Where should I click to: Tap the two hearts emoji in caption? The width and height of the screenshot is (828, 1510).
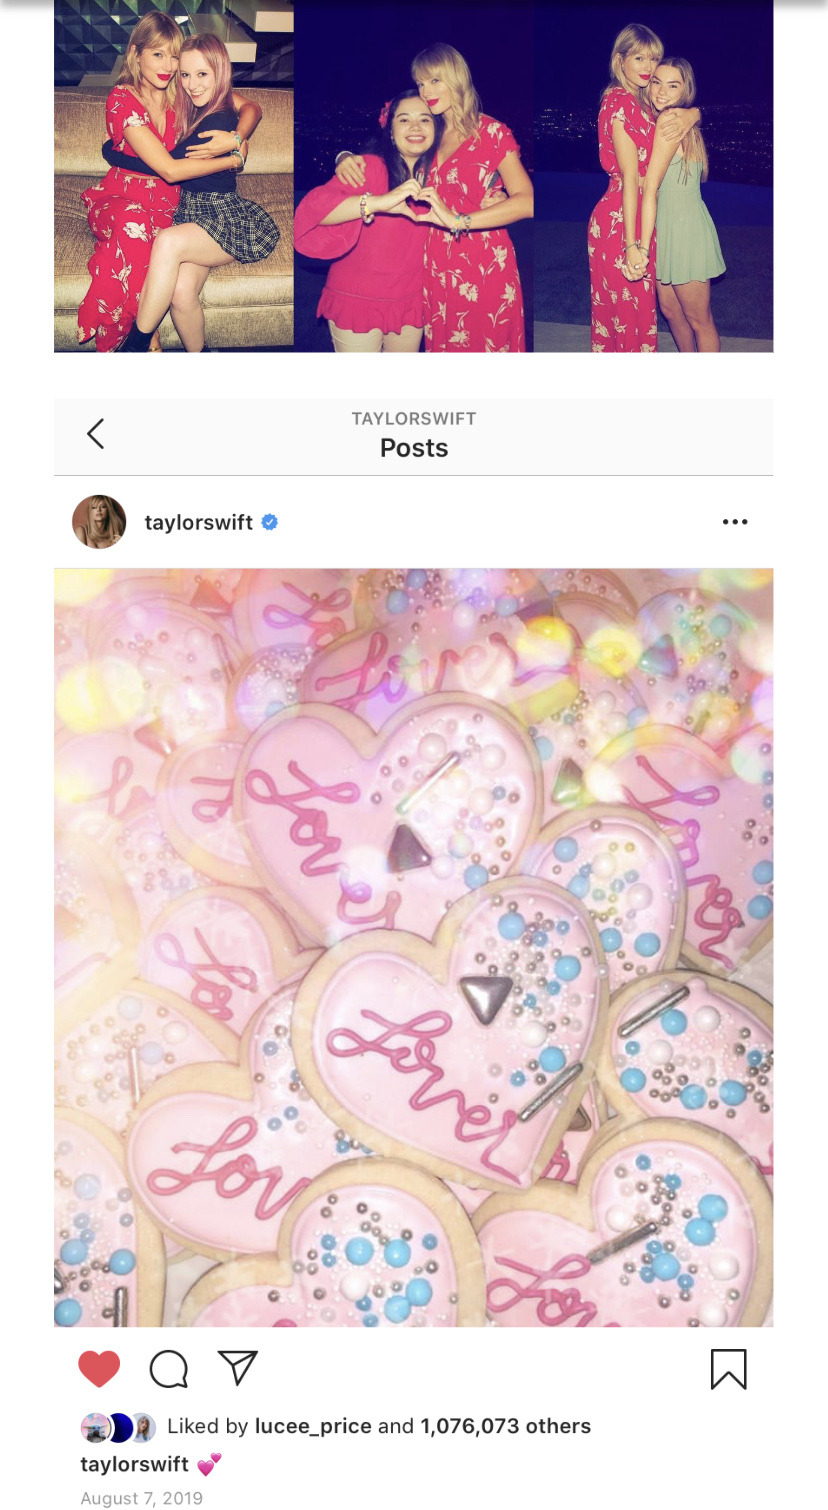209,1465
